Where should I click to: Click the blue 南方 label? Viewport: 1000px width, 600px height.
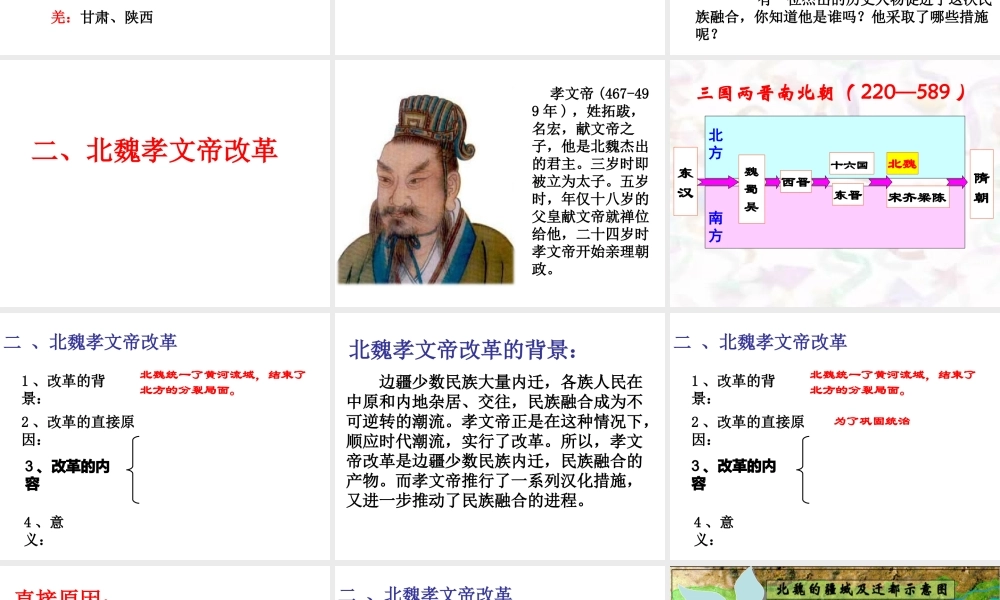[x=716, y=227]
